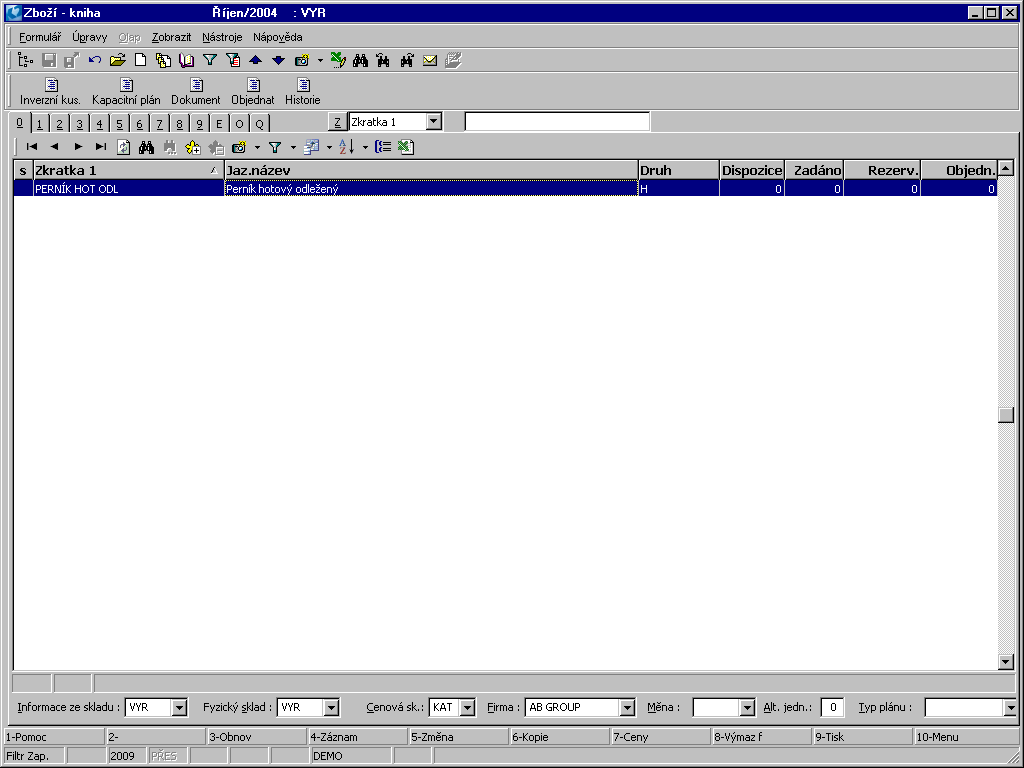
Task: Click the 9-Tisk function key button
Action: (x=862, y=737)
